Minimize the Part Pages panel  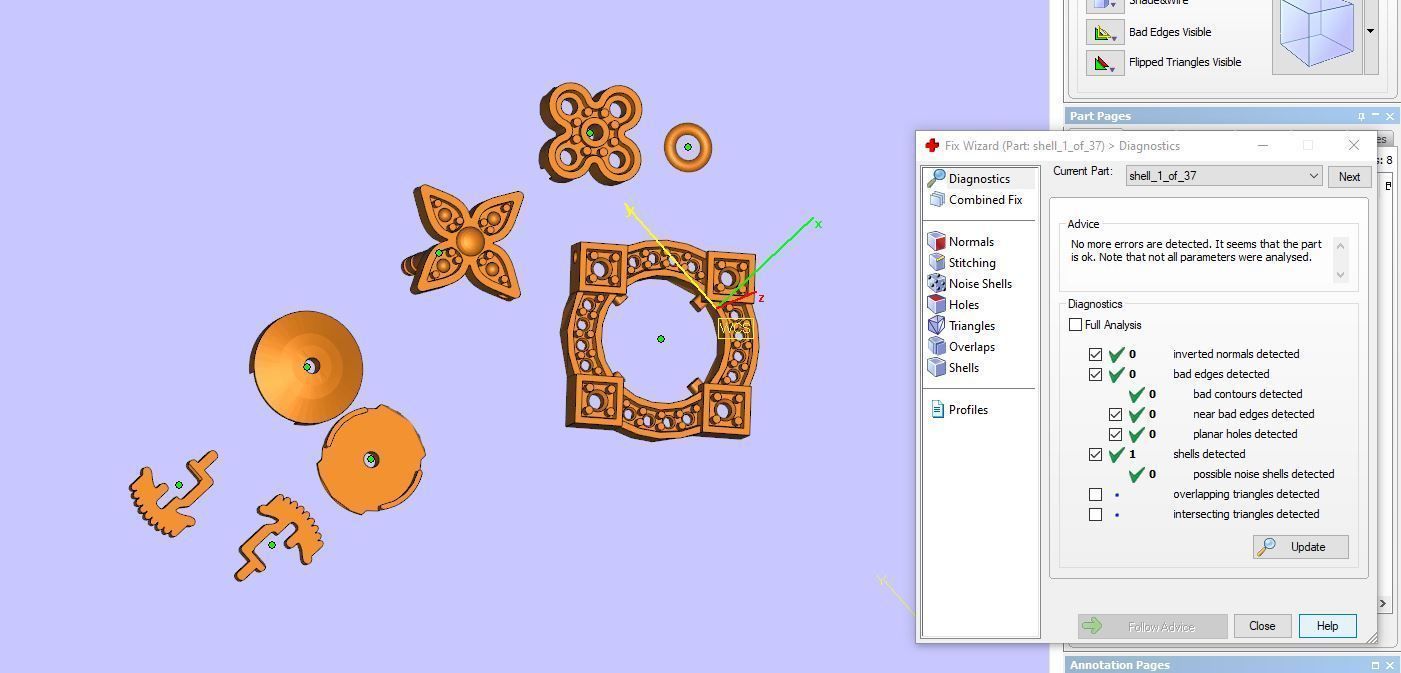[1375, 116]
